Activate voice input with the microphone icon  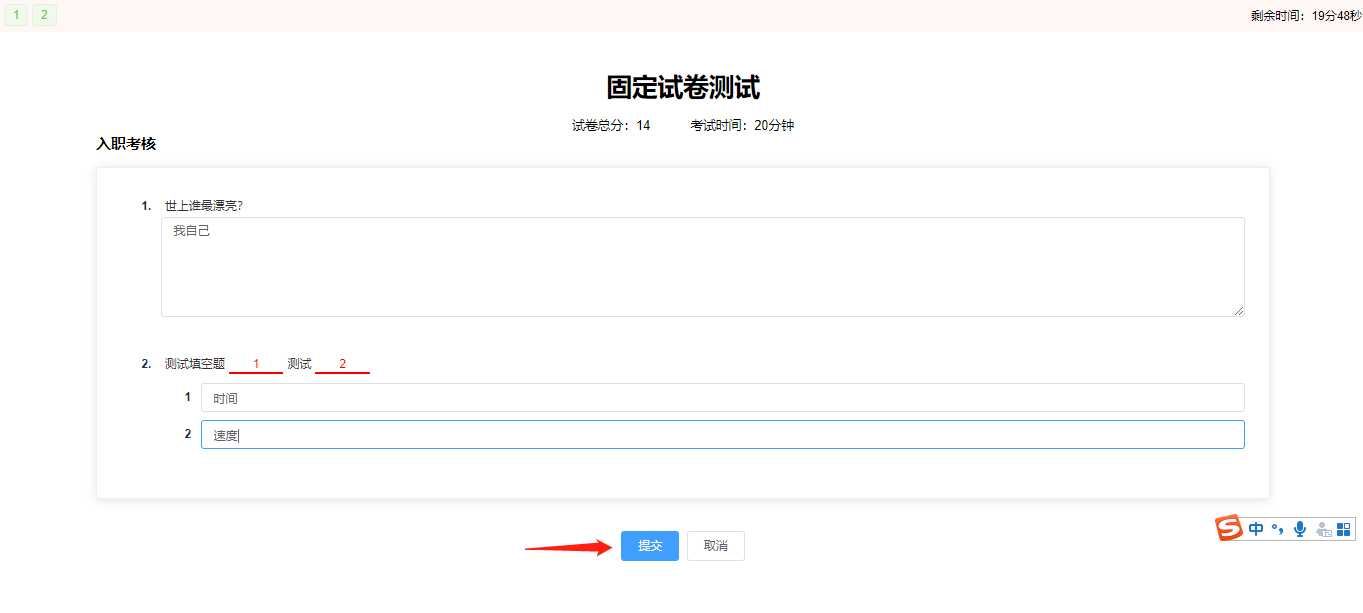tap(1300, 528)
